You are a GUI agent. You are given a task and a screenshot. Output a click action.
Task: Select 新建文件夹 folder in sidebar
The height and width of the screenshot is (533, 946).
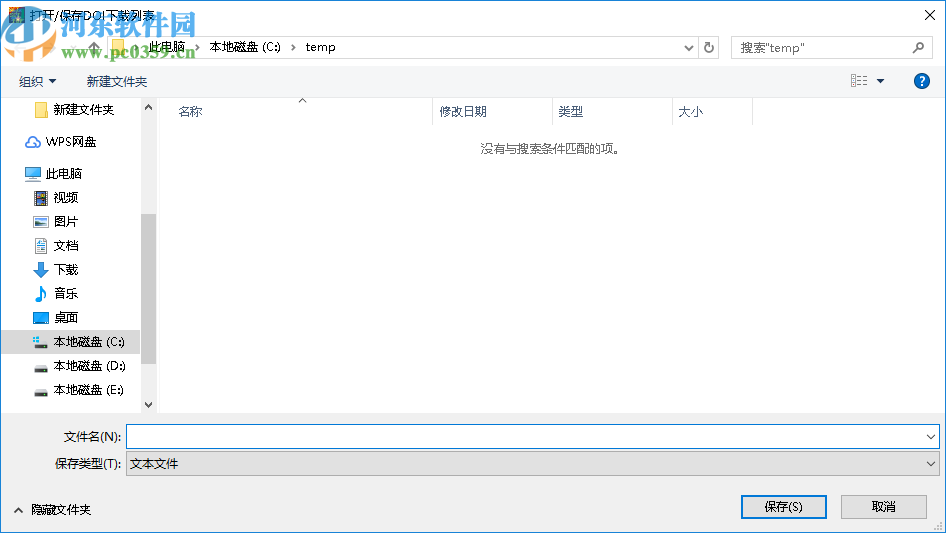pyautogui.click(x=83, y=109)
